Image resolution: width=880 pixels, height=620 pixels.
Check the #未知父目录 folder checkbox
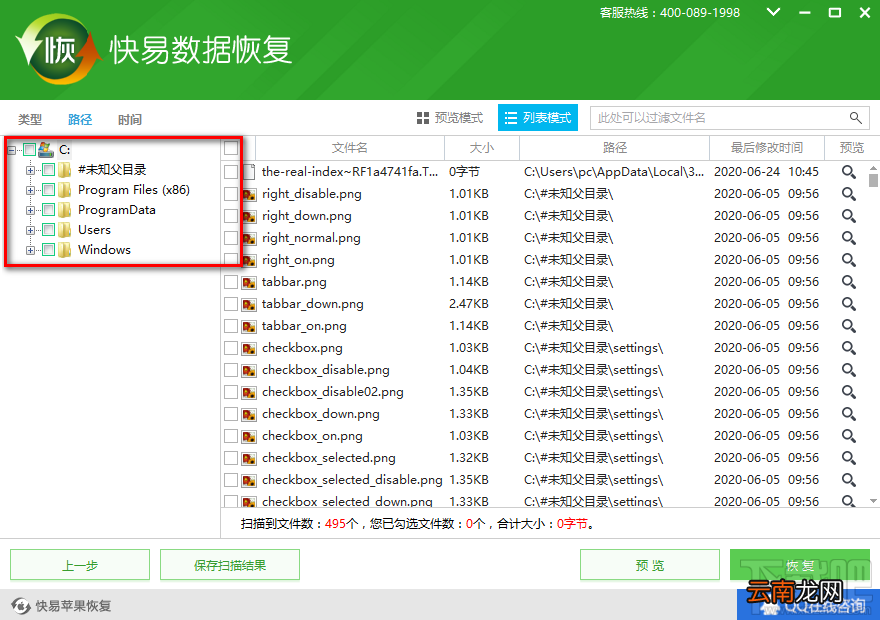[x=49, y=169]
